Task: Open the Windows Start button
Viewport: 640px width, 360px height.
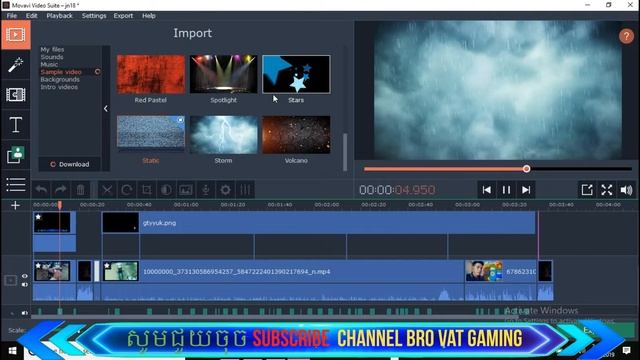Action: [12, 351]
